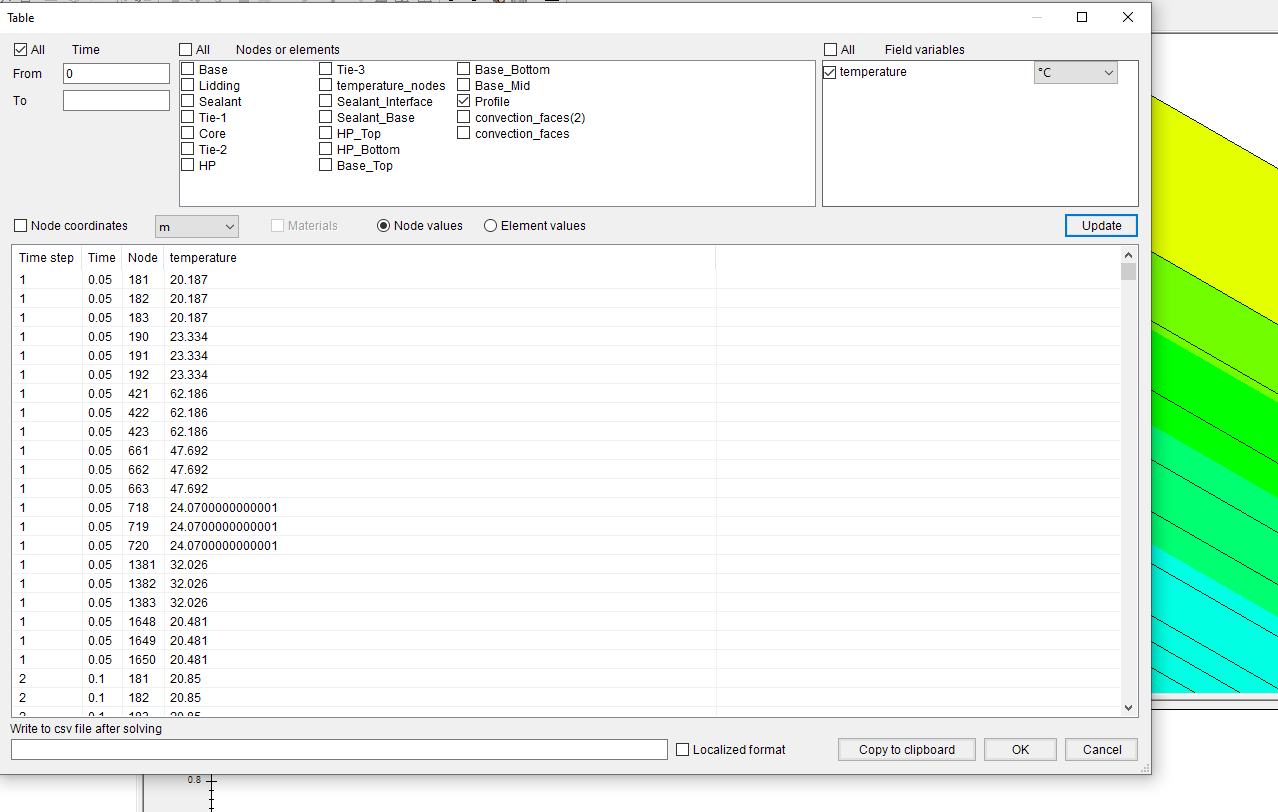Click scrollbar down arrow in results table

(x=1128, y=707)
